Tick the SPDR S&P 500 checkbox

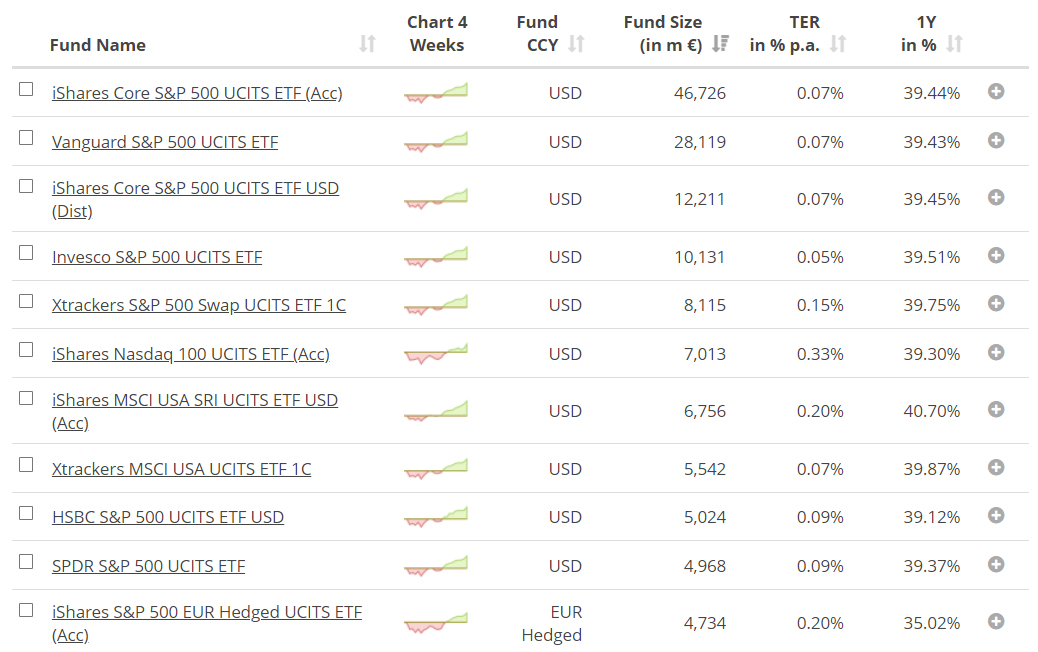[26, 562]
